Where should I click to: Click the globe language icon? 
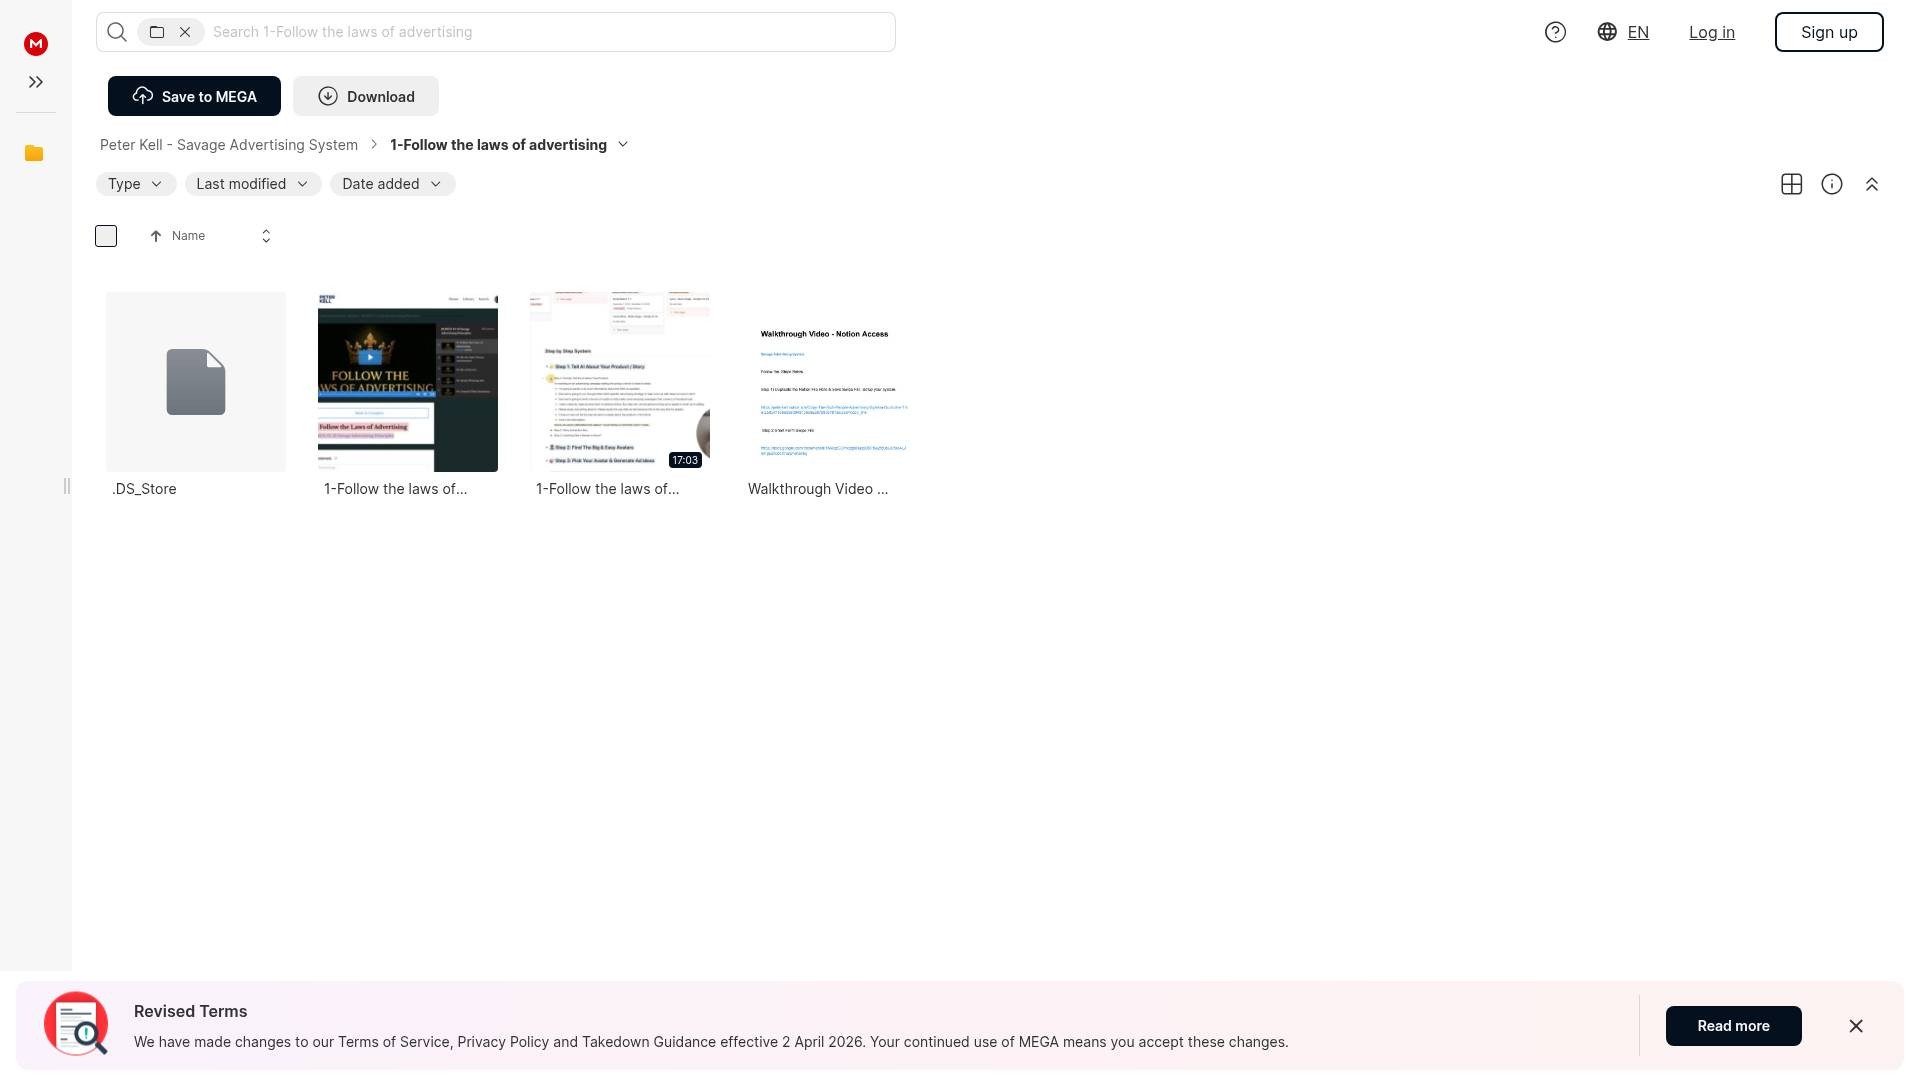(x=1607, y=32)
